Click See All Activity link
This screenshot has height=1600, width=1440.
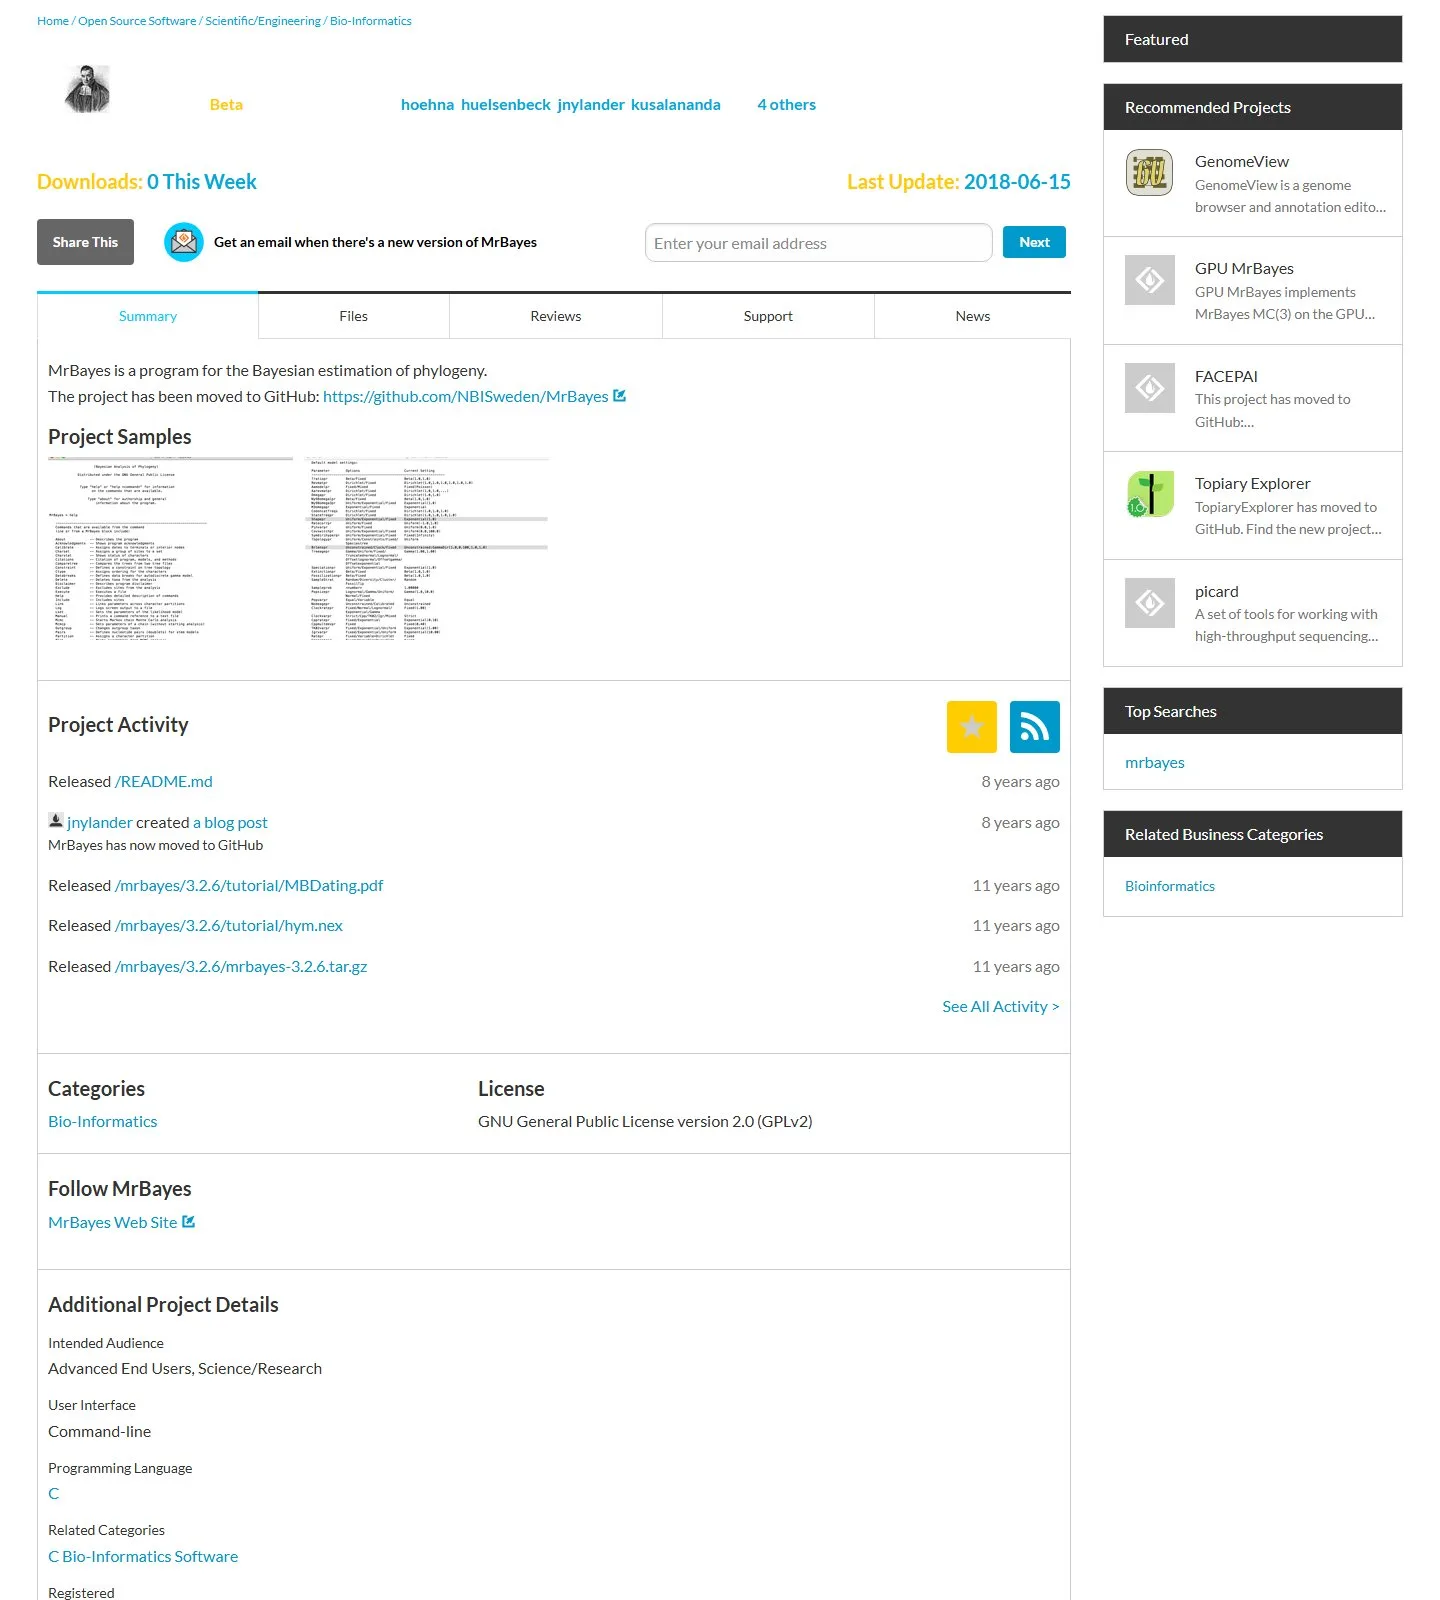(1001, 1007)
